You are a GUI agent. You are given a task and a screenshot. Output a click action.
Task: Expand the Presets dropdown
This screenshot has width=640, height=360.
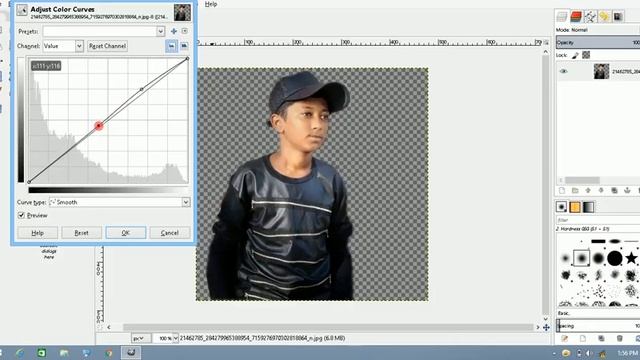tap(160, 31)
